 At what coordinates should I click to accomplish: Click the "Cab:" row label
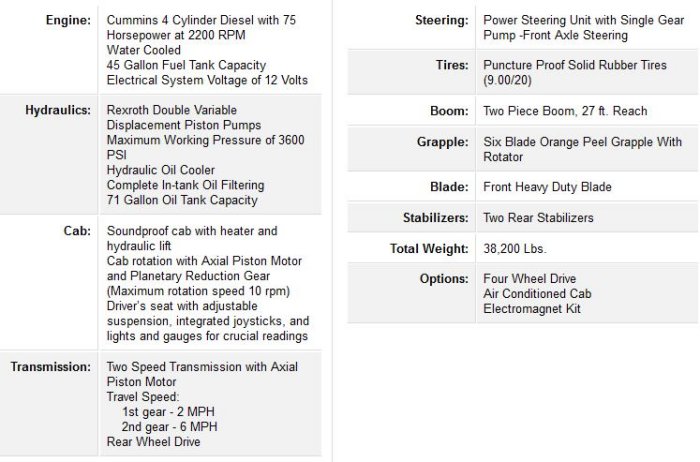tap(80, 230)
